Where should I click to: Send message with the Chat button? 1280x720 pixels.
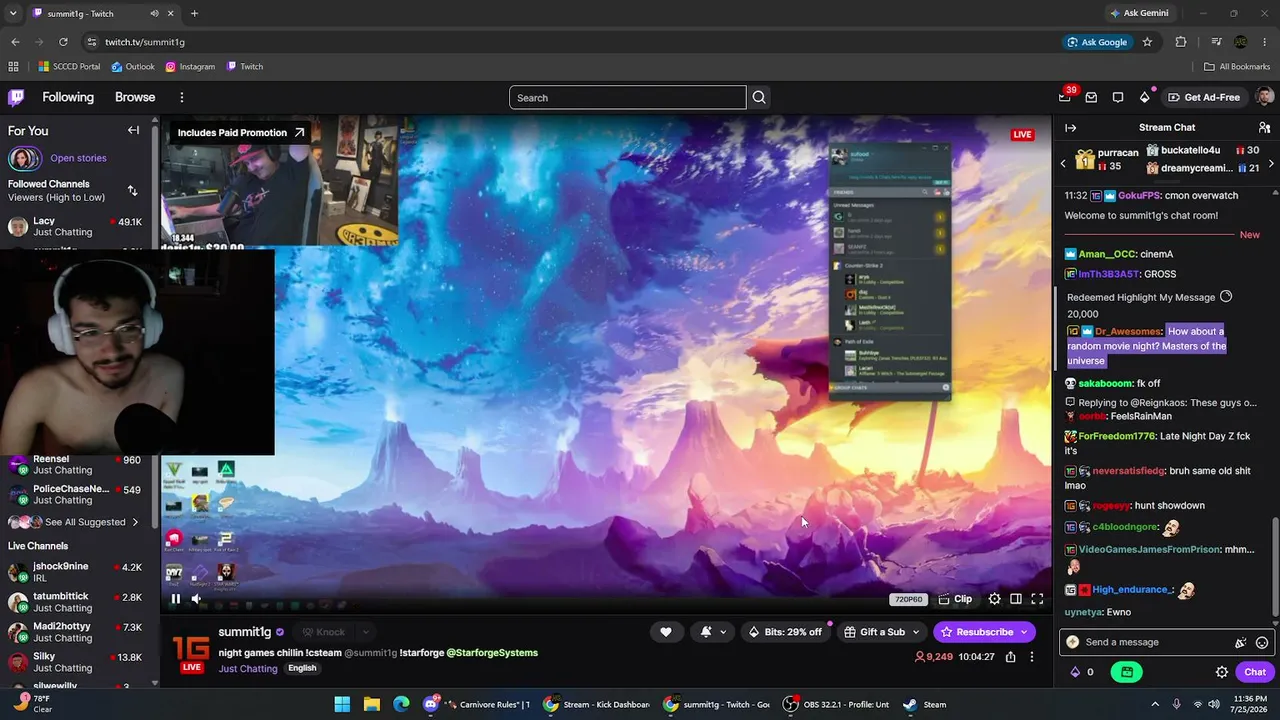tap(1255, 672)
